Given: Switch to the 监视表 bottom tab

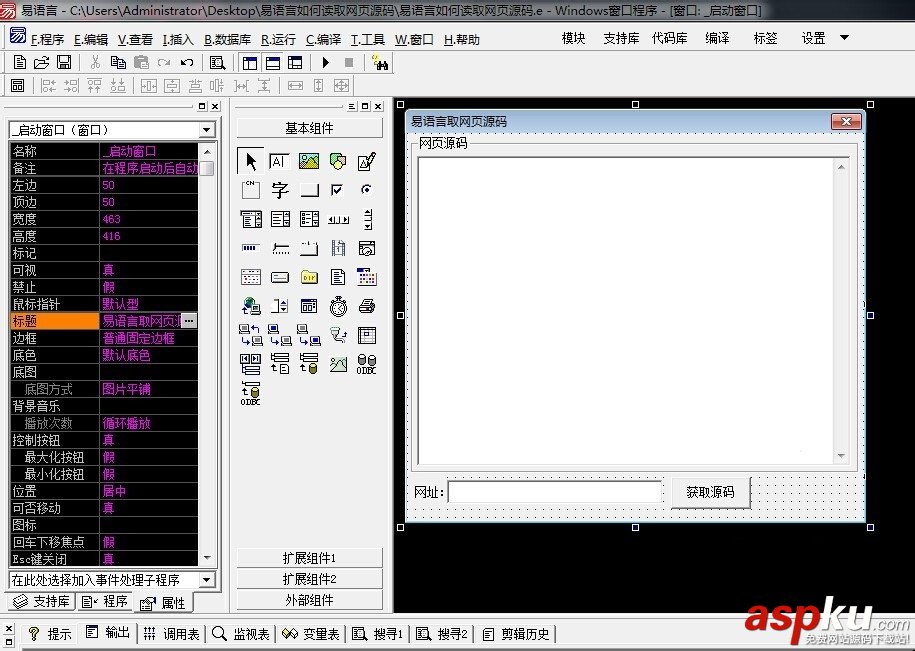Looking at the screenshot, I should (241, 634).
